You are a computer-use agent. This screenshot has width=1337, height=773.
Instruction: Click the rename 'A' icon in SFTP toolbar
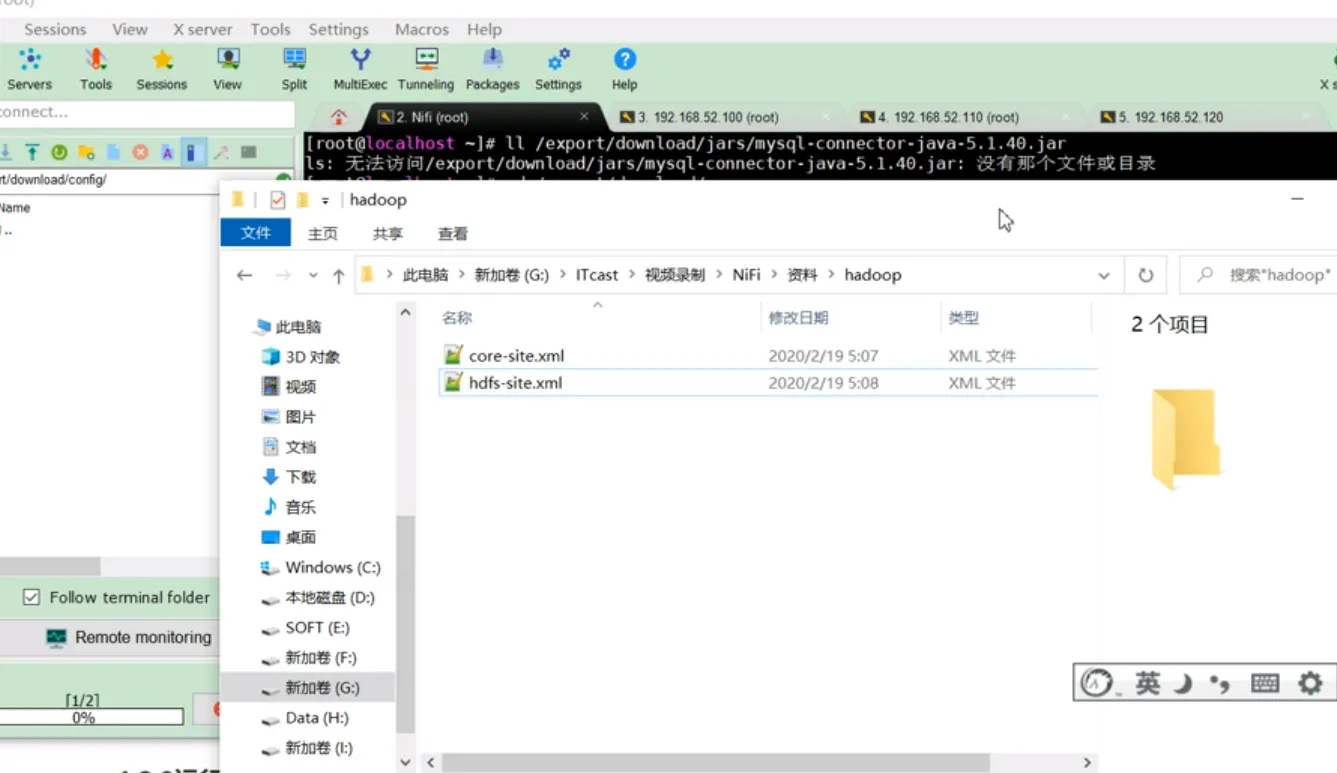pos(167,152)
